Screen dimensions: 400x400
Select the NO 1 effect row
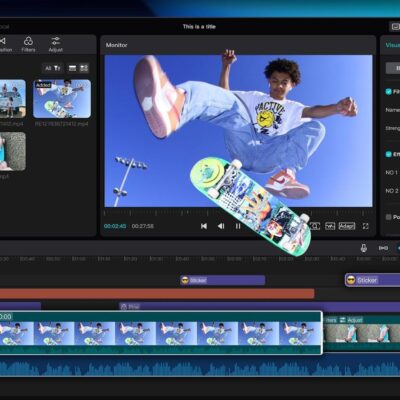(392, 173)
